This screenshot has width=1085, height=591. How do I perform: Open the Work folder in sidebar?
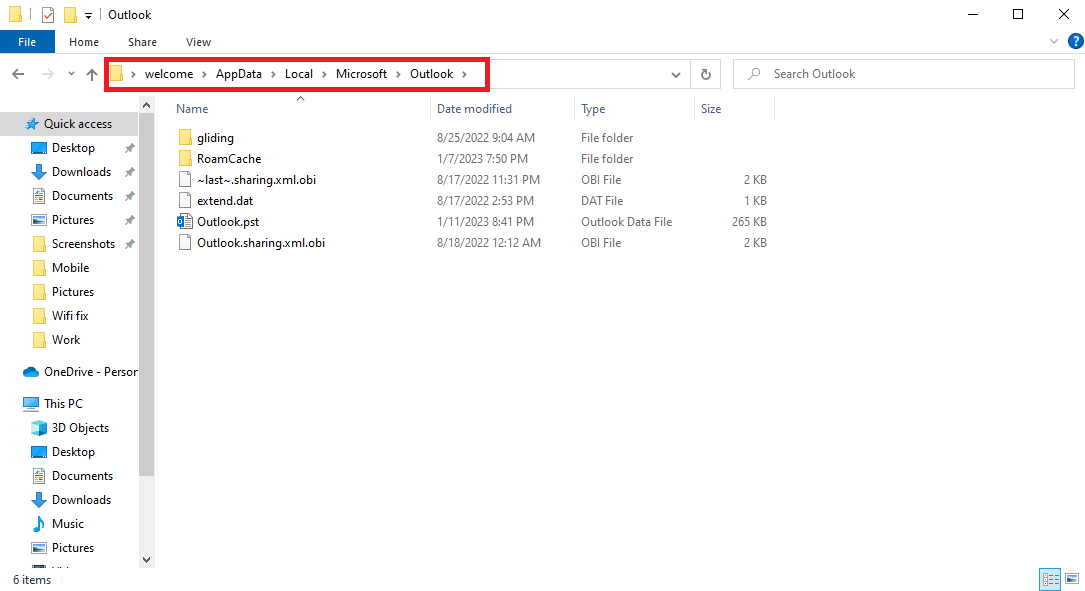pyautogui.click(x=66, y=340)
